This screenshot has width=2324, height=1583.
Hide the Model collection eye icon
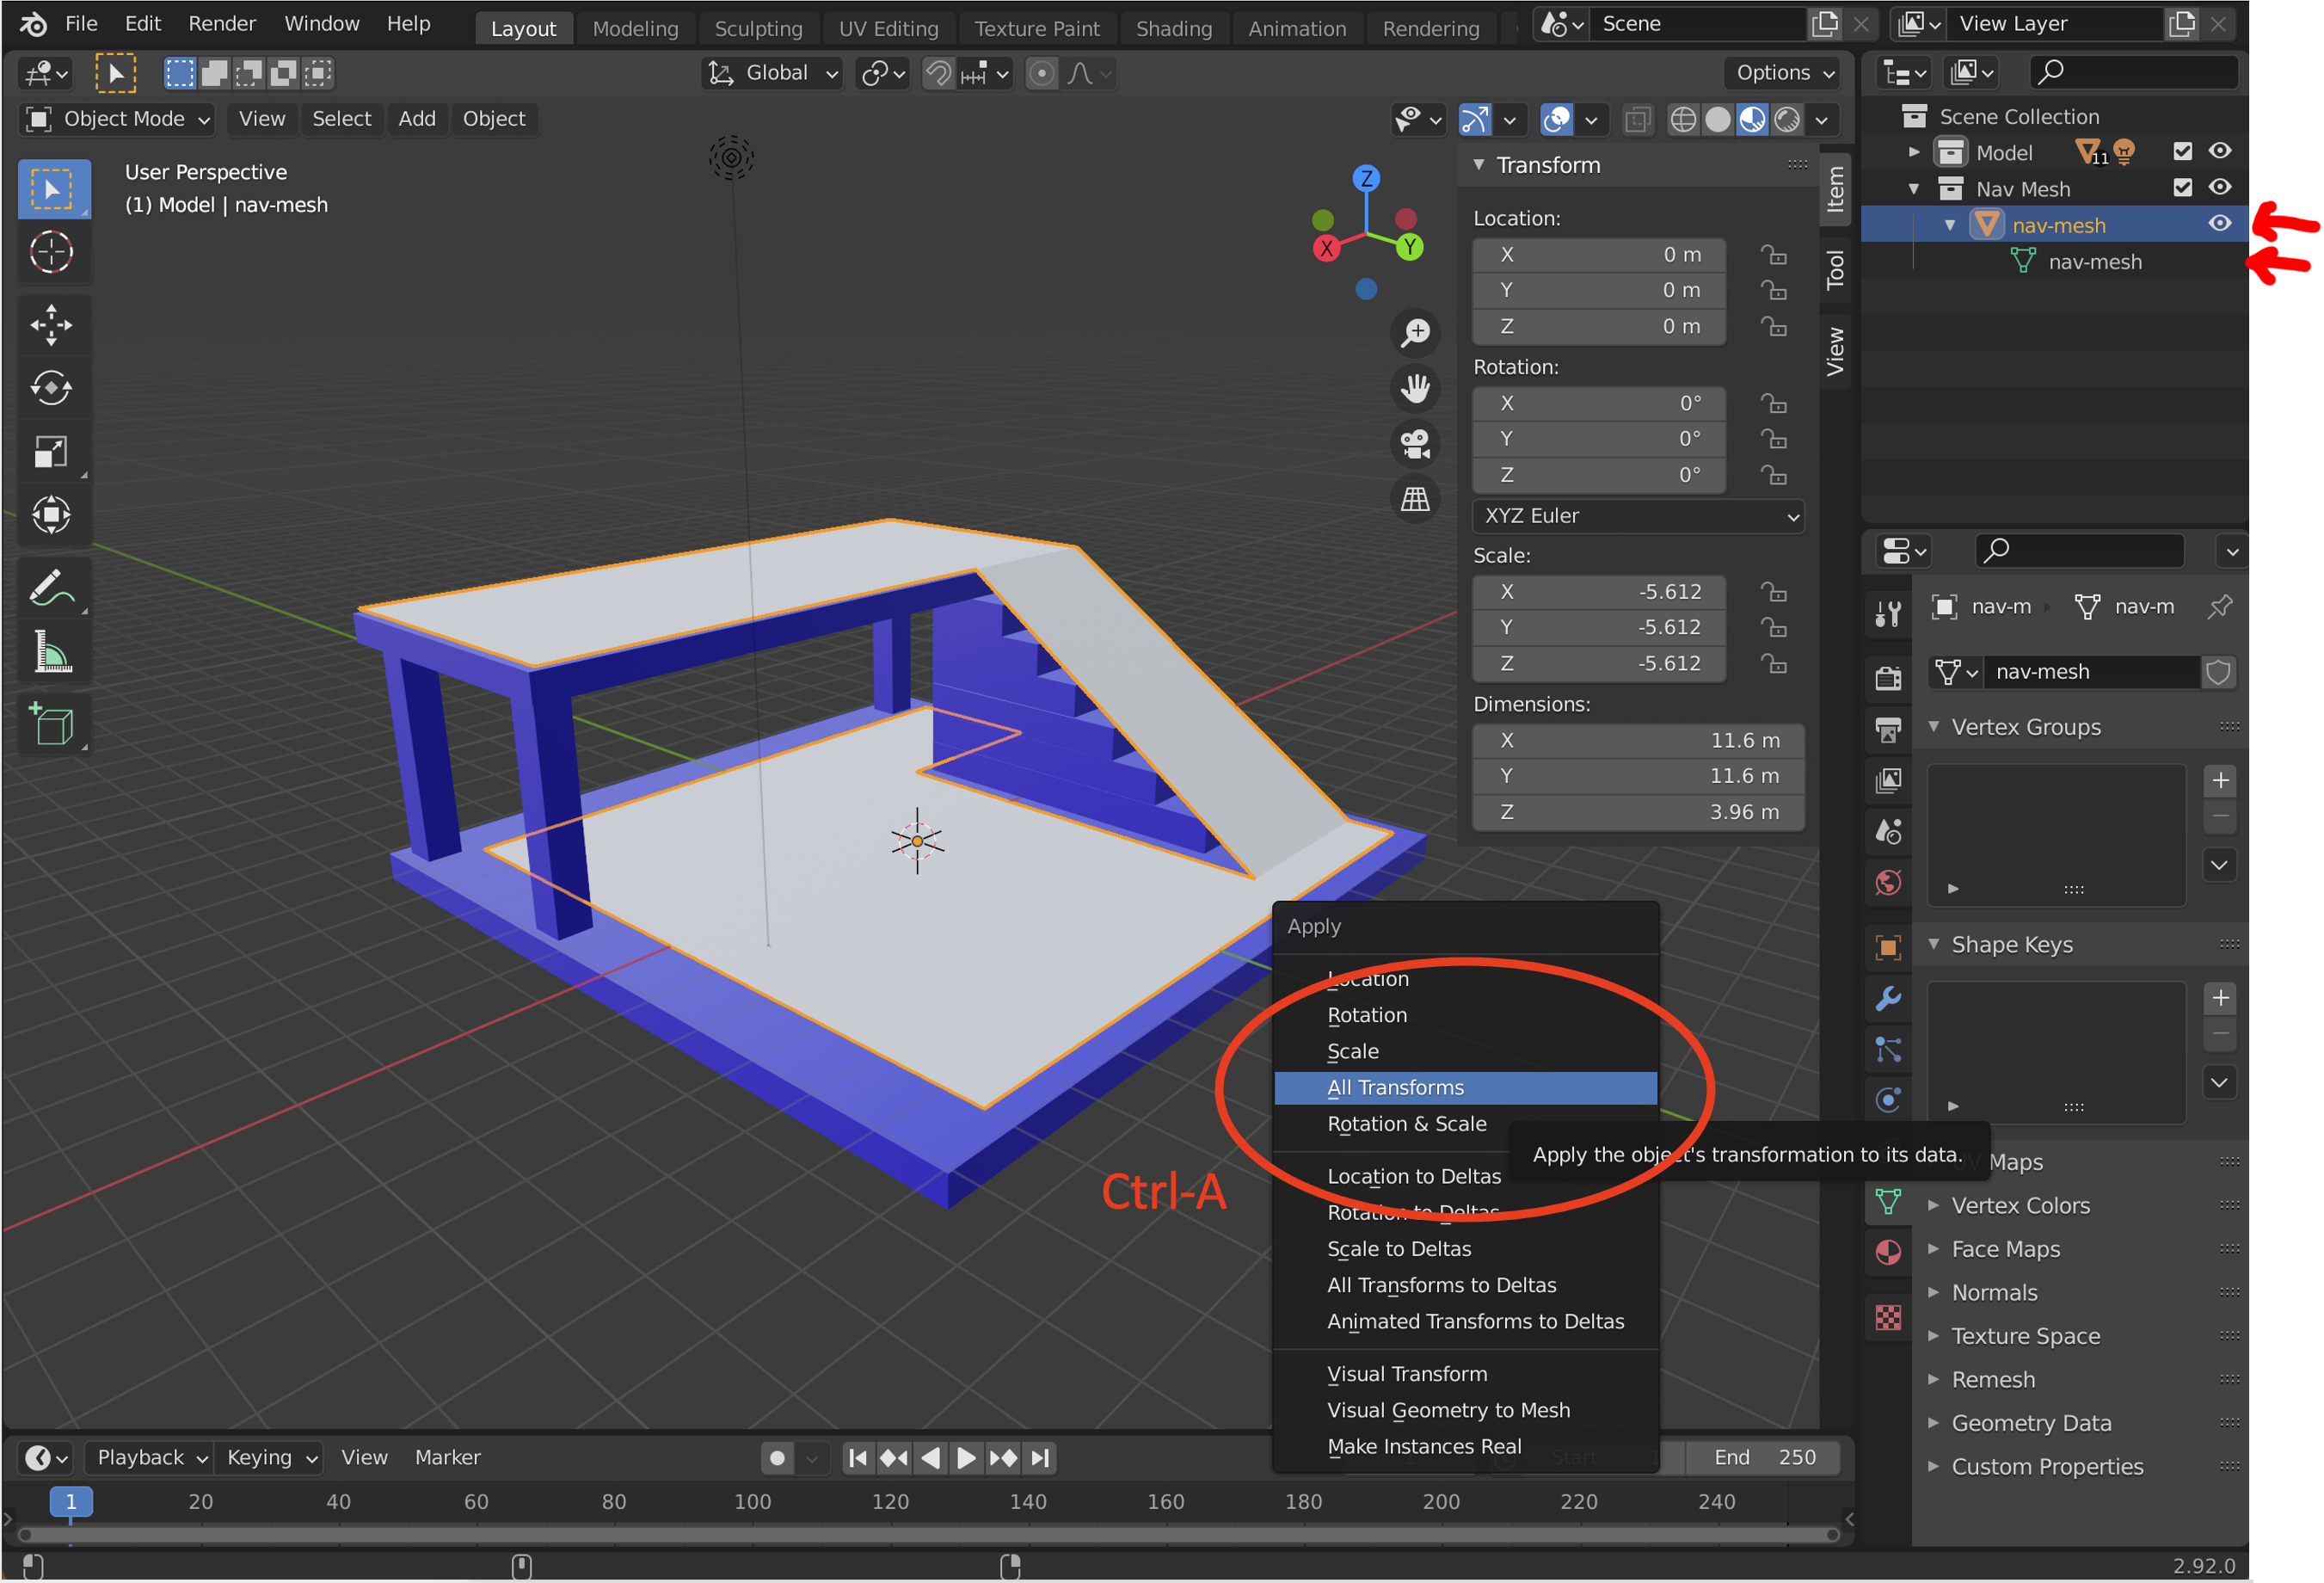2220,151
